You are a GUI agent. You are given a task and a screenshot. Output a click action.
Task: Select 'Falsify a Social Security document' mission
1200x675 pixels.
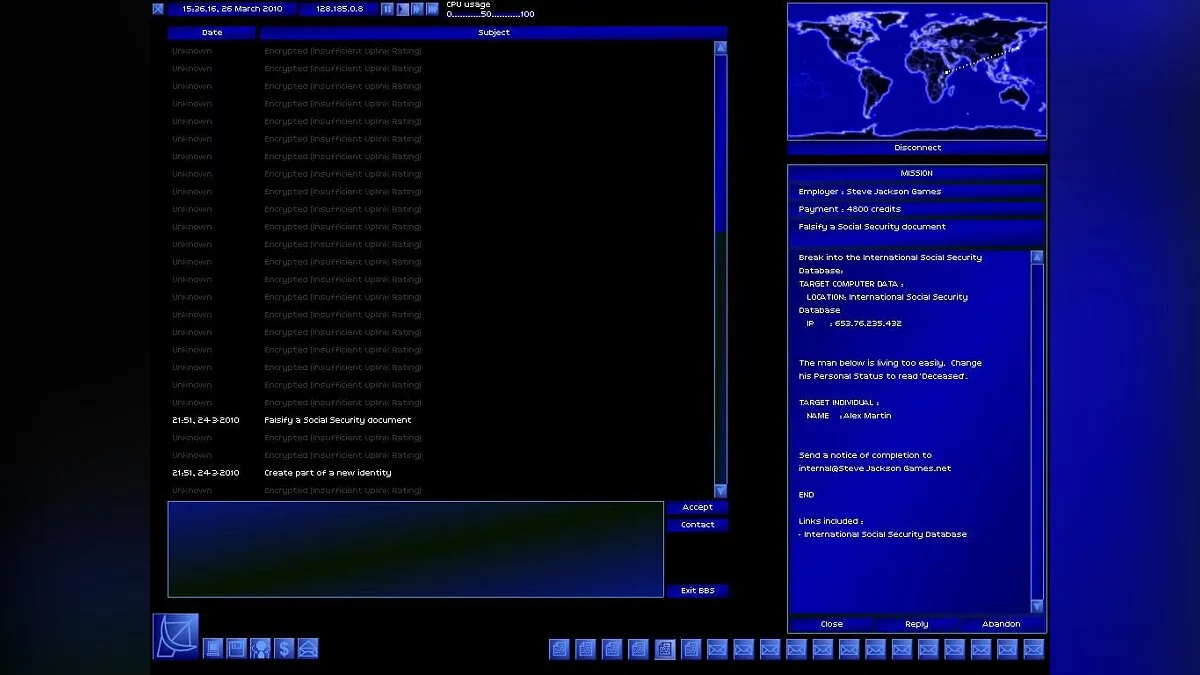coord(337,420)
